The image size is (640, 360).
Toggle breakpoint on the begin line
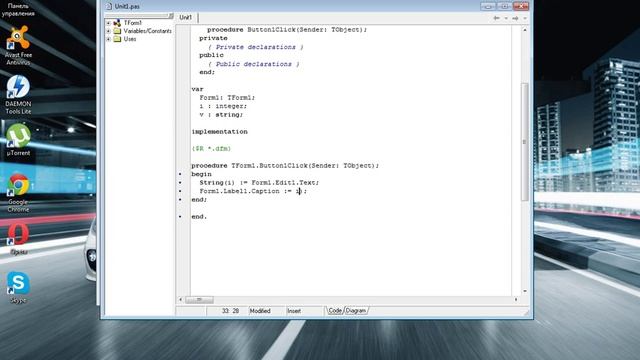tap(180, 174)
